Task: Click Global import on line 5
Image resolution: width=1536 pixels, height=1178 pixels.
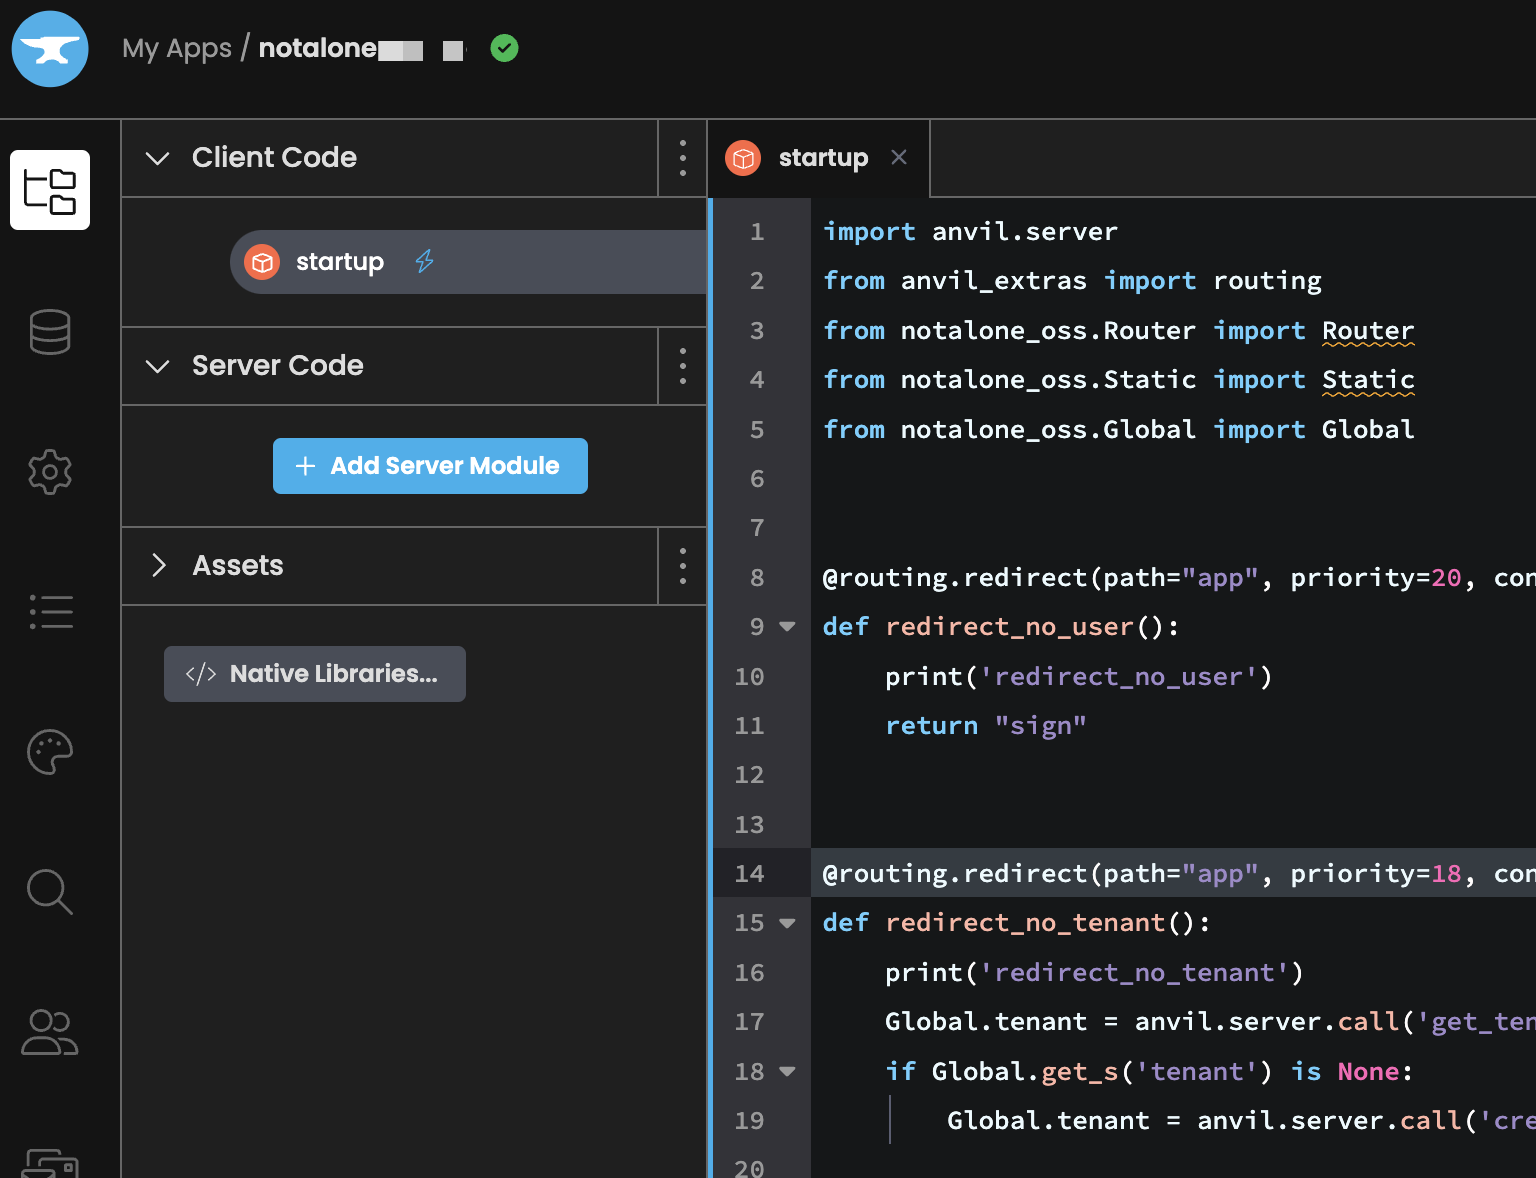Action: 1368,430
